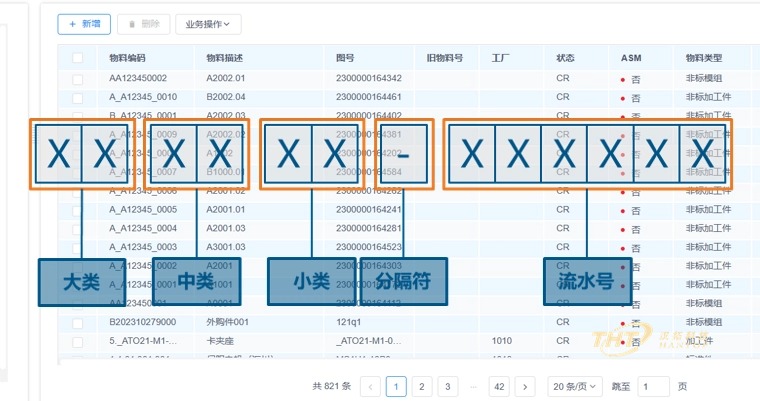Viewport: 760px width, 401px height.
Task: Go to previous page with left arrow
Action: [x=371, y=386]
